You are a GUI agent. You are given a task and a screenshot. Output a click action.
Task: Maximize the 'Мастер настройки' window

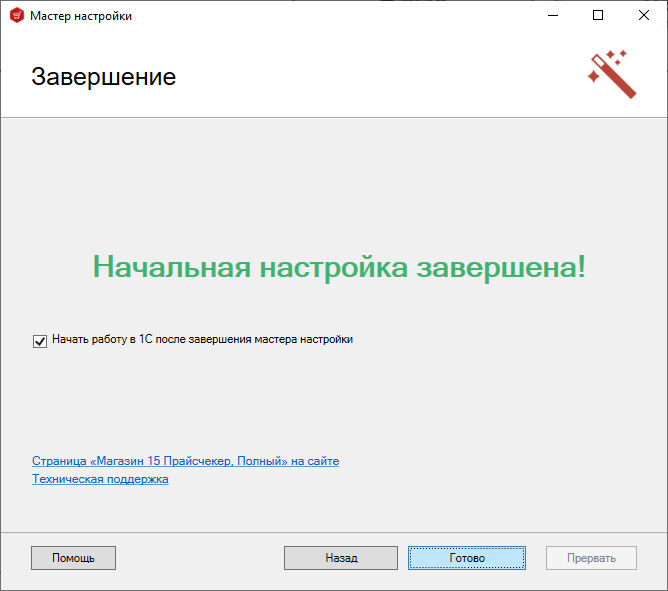coord(598,15)
